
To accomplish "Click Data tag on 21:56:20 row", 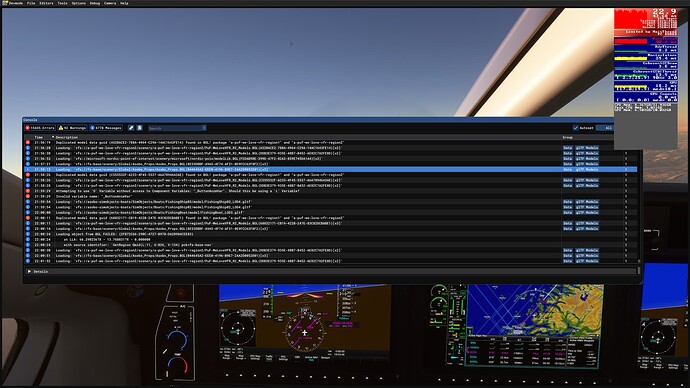I will [568, 148].
